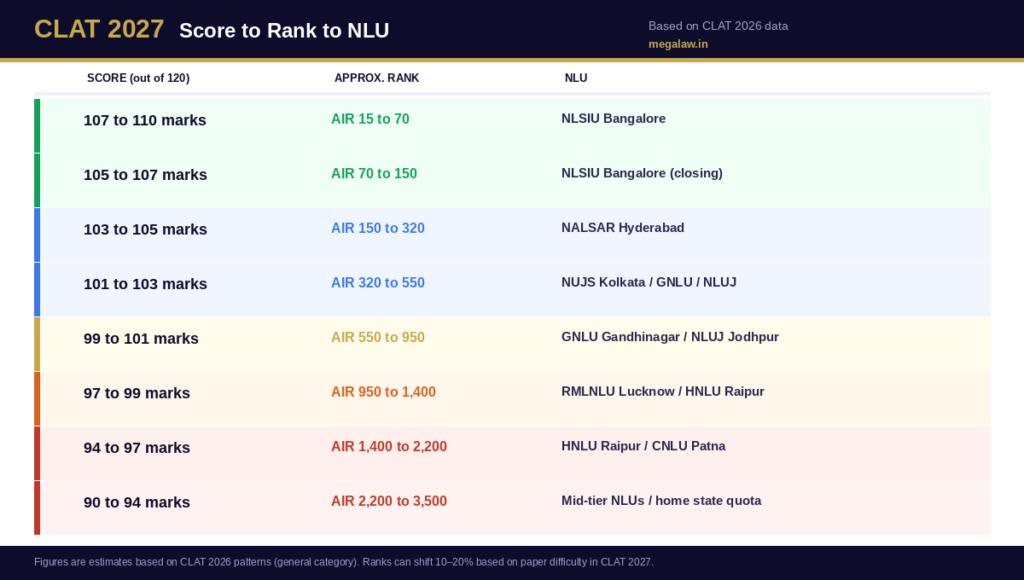Click 'NUJS Kolkata / GNLU / NLUJ' cell
The height and width of the screenshot is (580, 1024).
649,282
